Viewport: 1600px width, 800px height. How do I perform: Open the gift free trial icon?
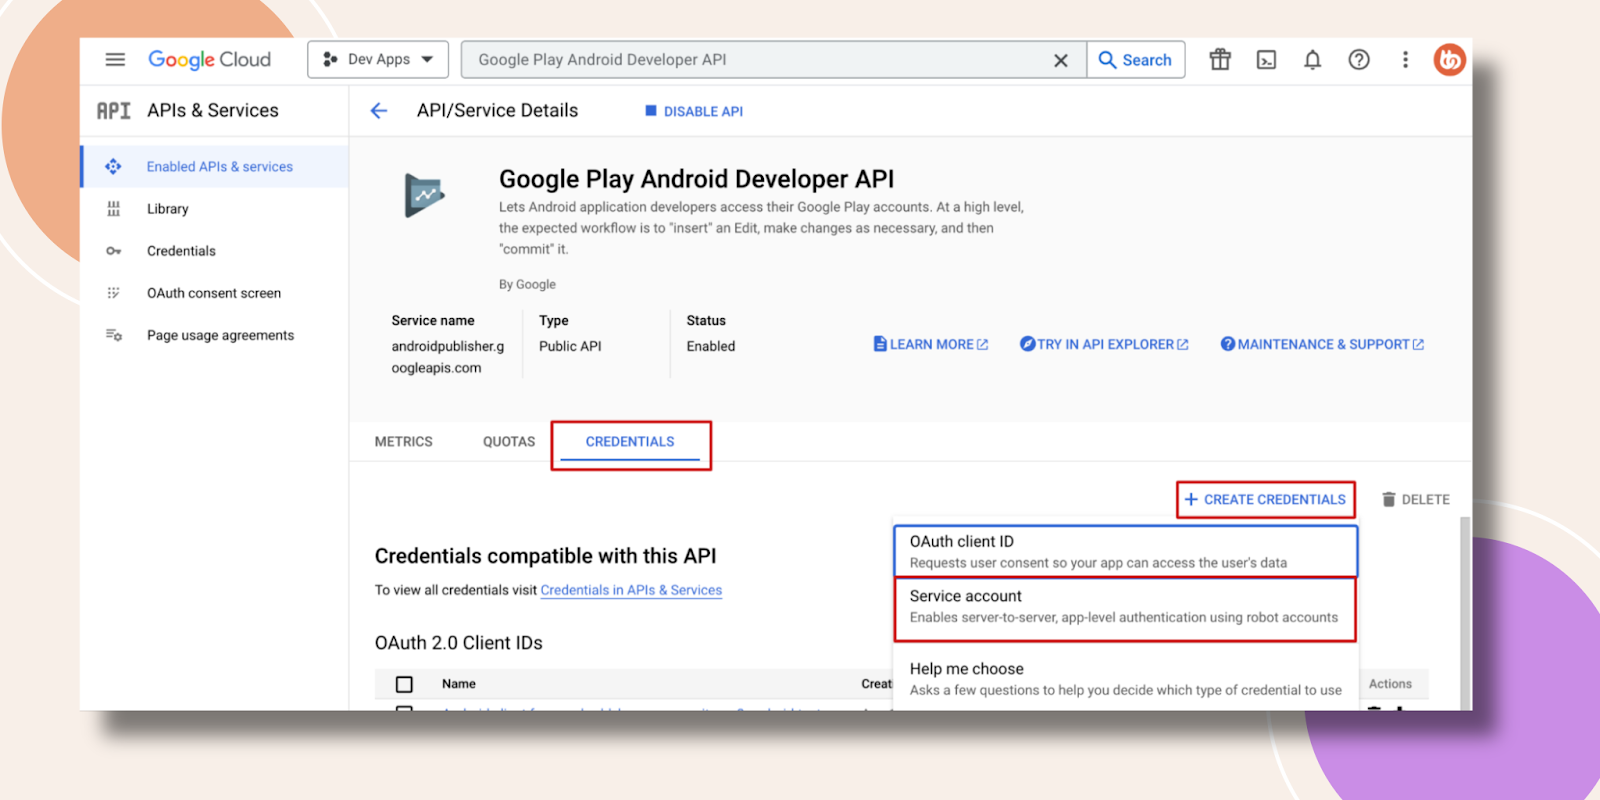pos(1219,59)
